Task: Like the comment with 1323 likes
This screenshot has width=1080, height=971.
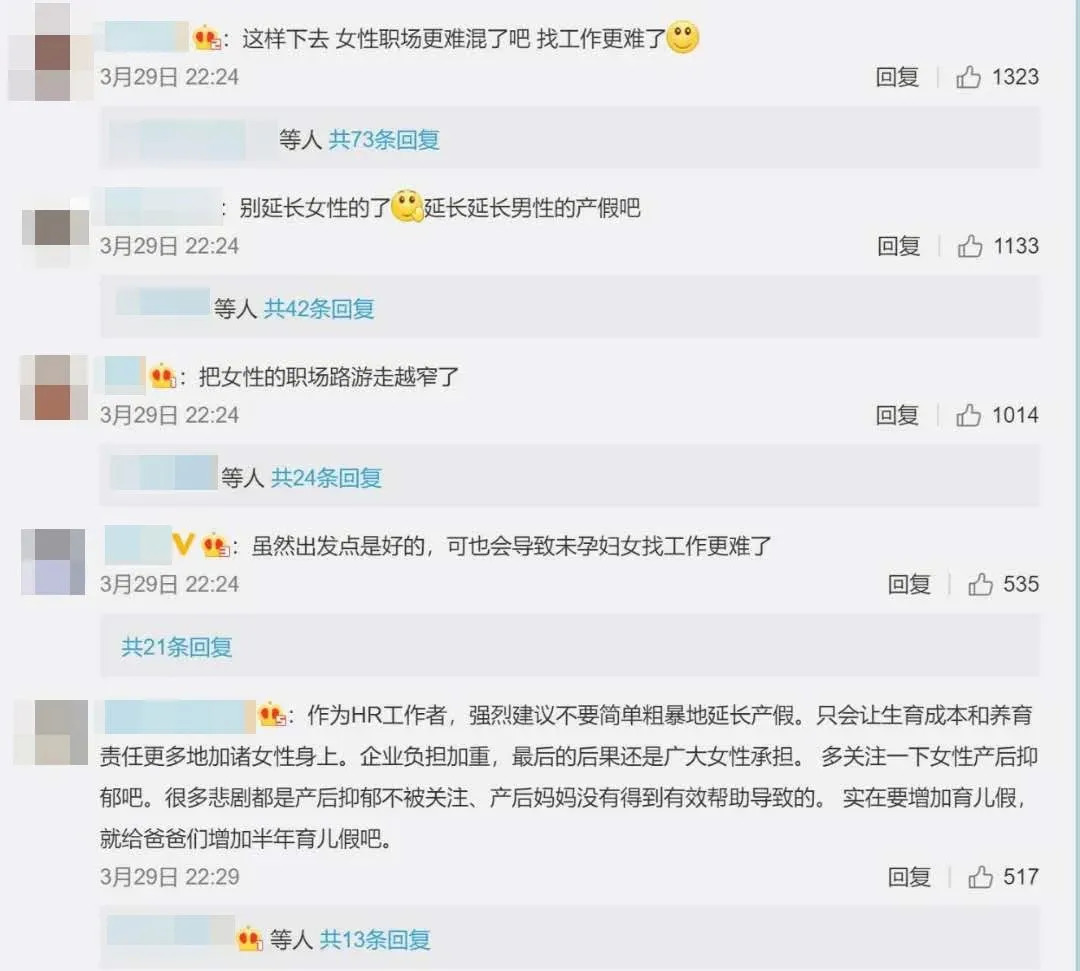Action: click(968, 77)
